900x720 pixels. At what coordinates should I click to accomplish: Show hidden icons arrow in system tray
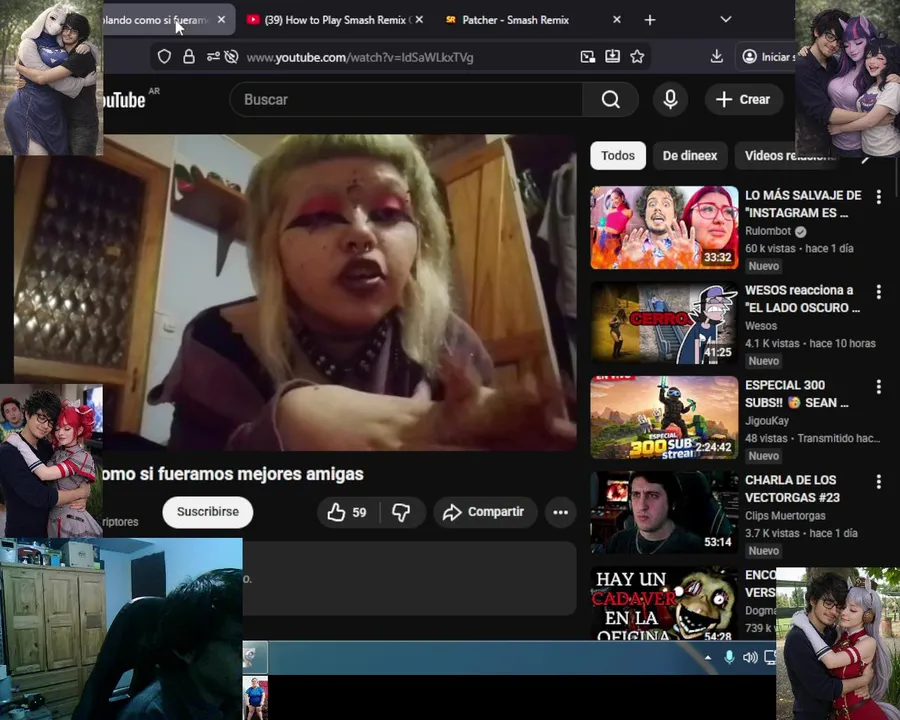coord(708,657)
